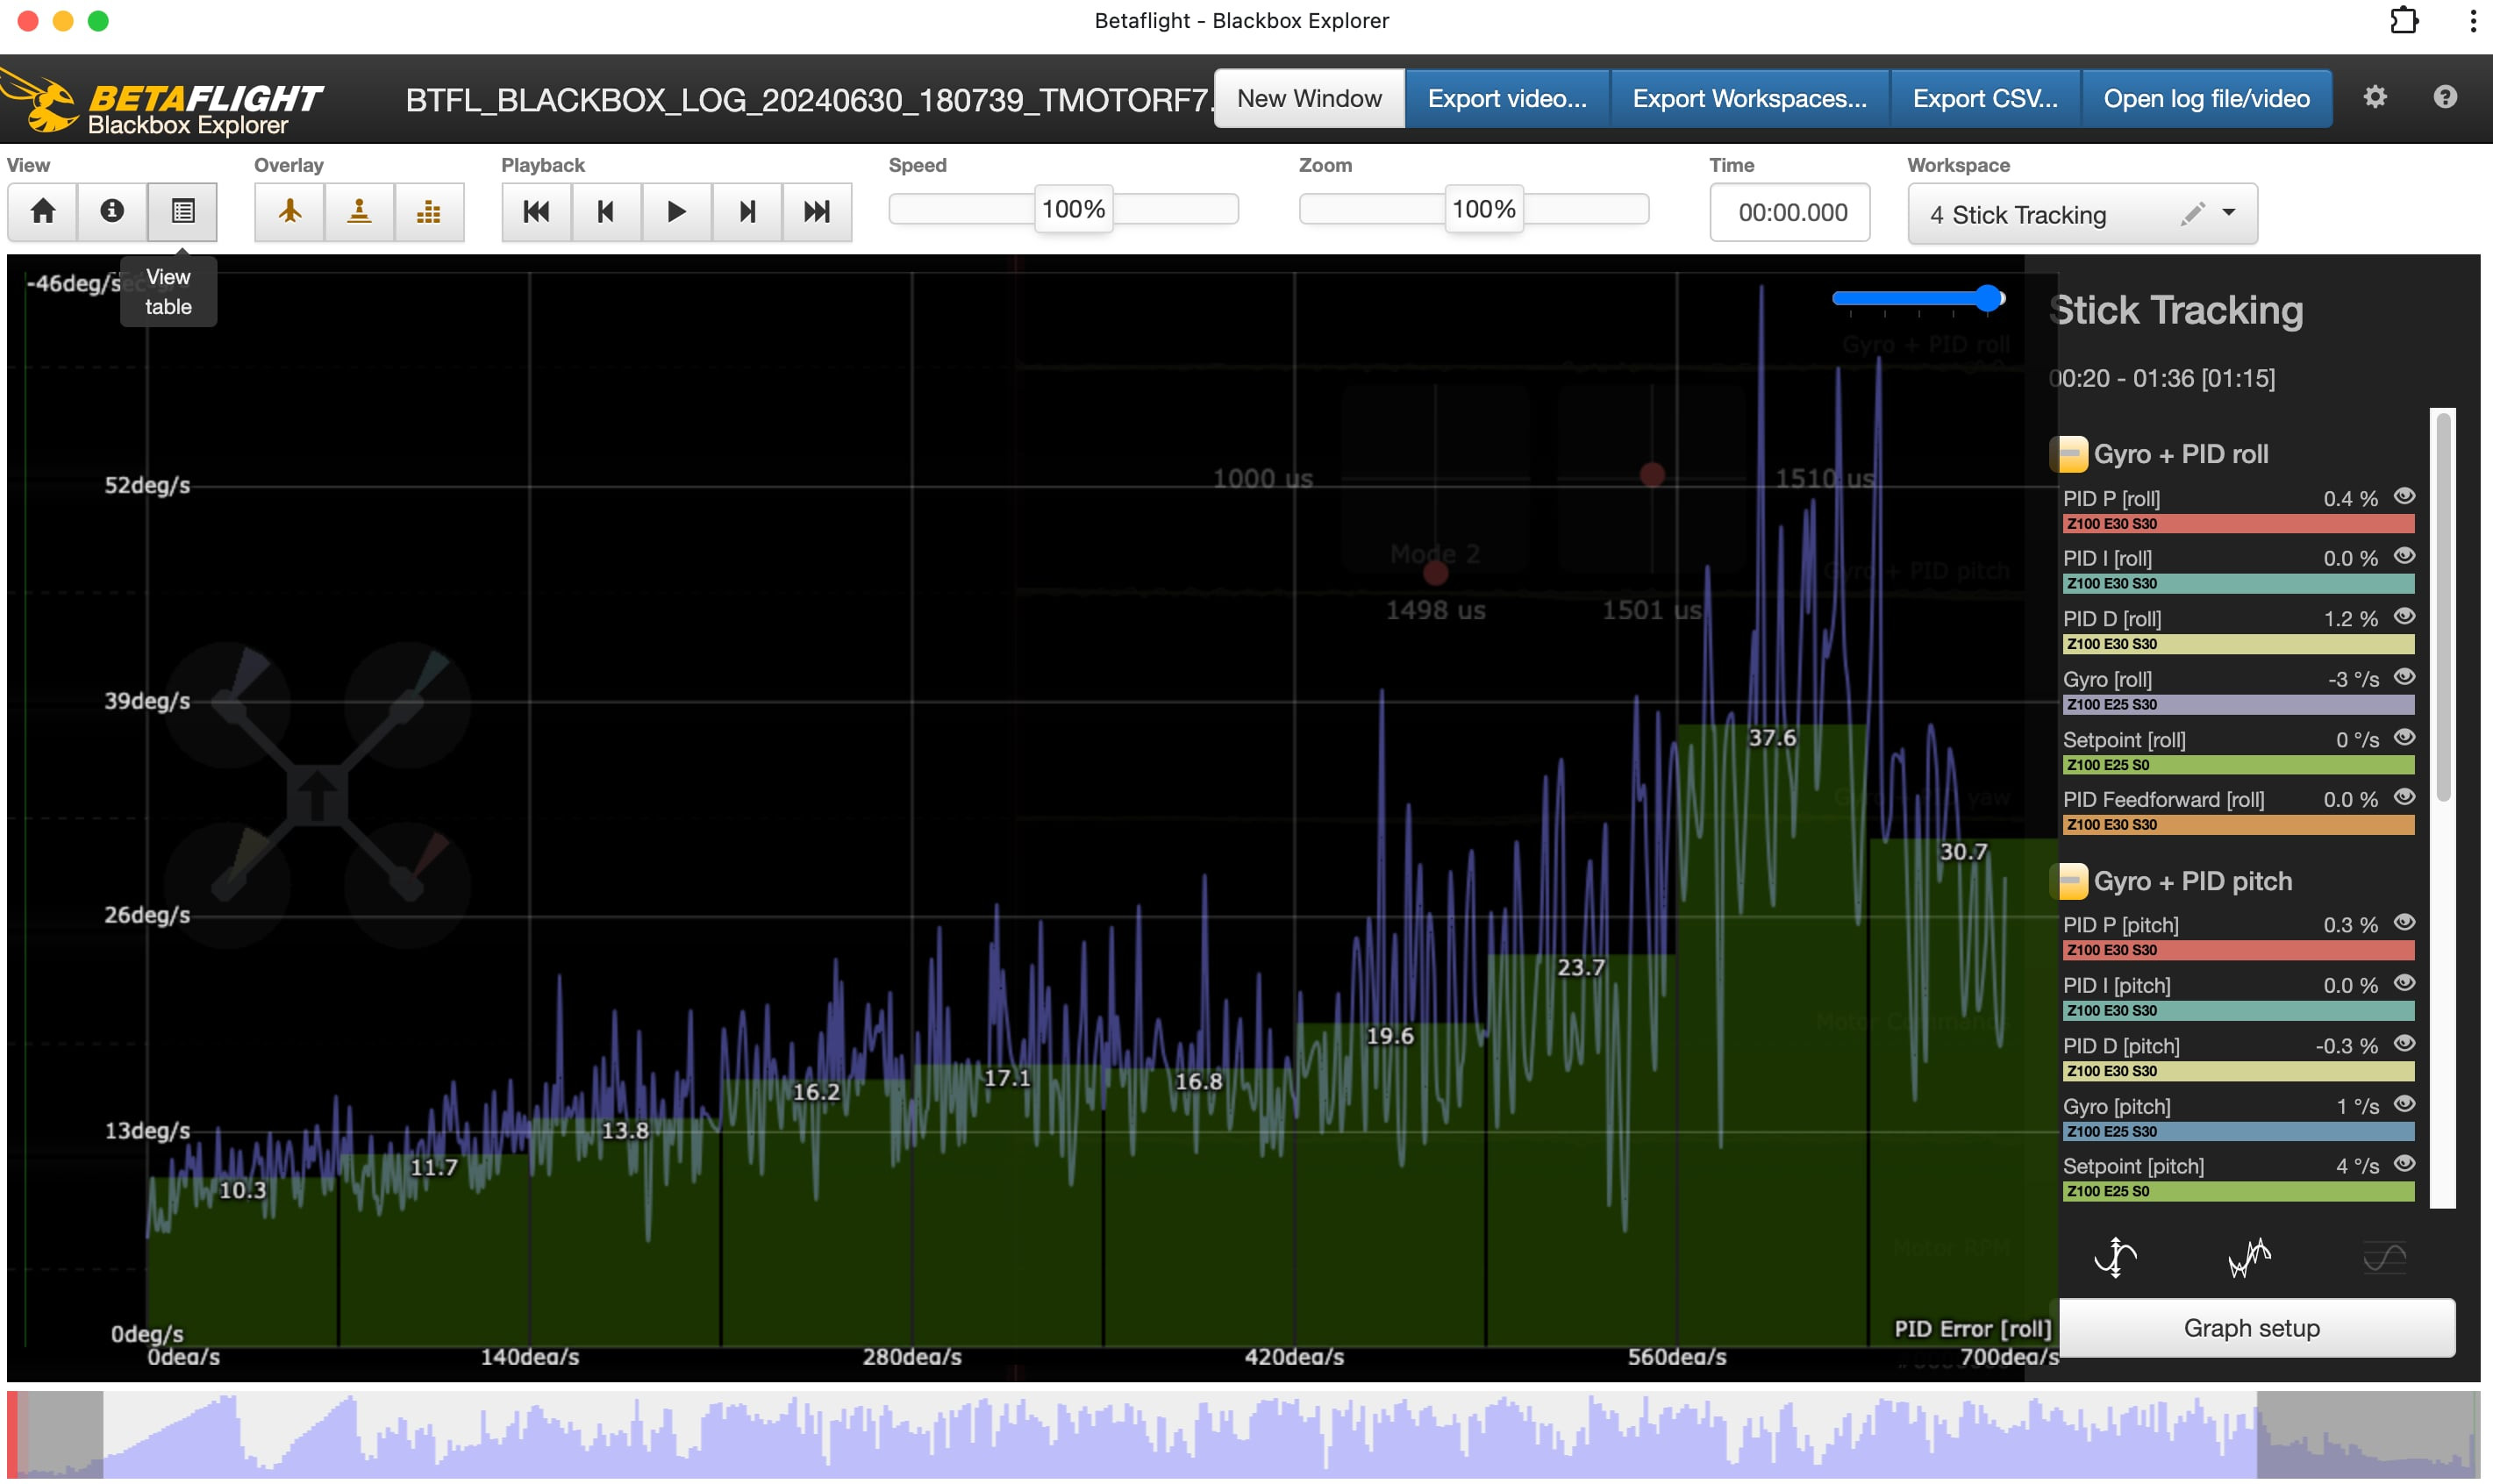
Task: Open the log header info icon
Action: tap(112, 212)
